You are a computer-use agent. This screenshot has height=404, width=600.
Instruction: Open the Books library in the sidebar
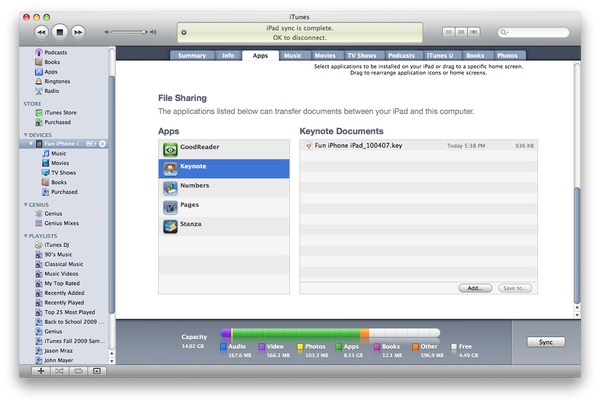pyautogui.click(x=52, y=62)
